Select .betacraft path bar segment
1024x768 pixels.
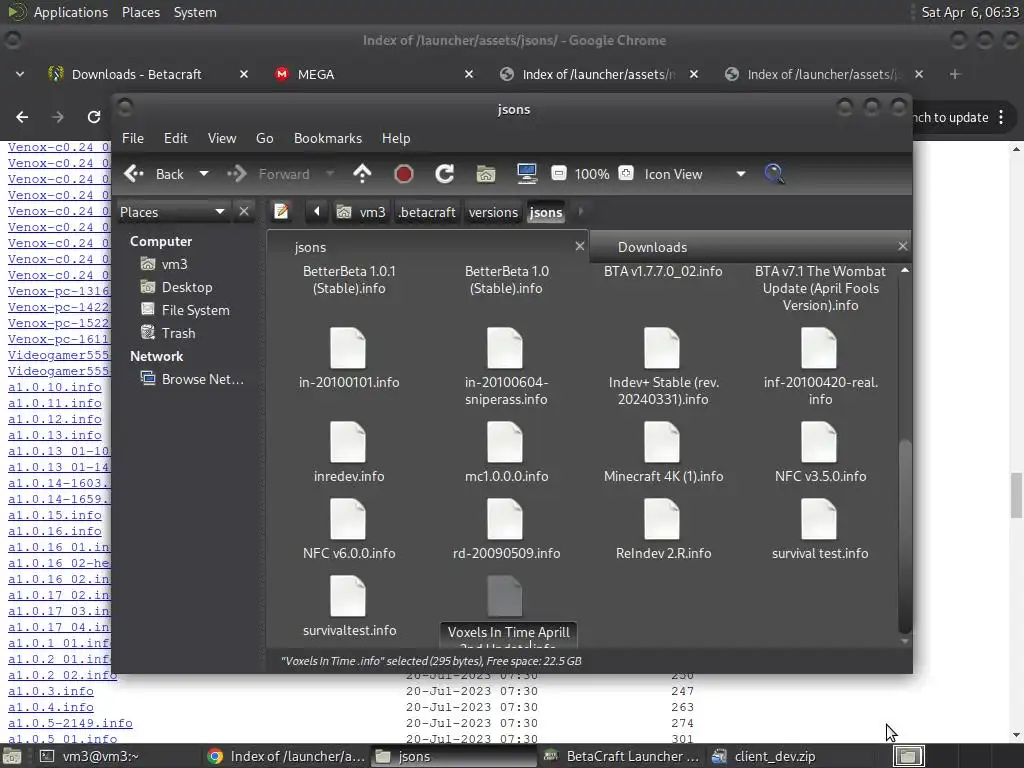click(427, 212)
